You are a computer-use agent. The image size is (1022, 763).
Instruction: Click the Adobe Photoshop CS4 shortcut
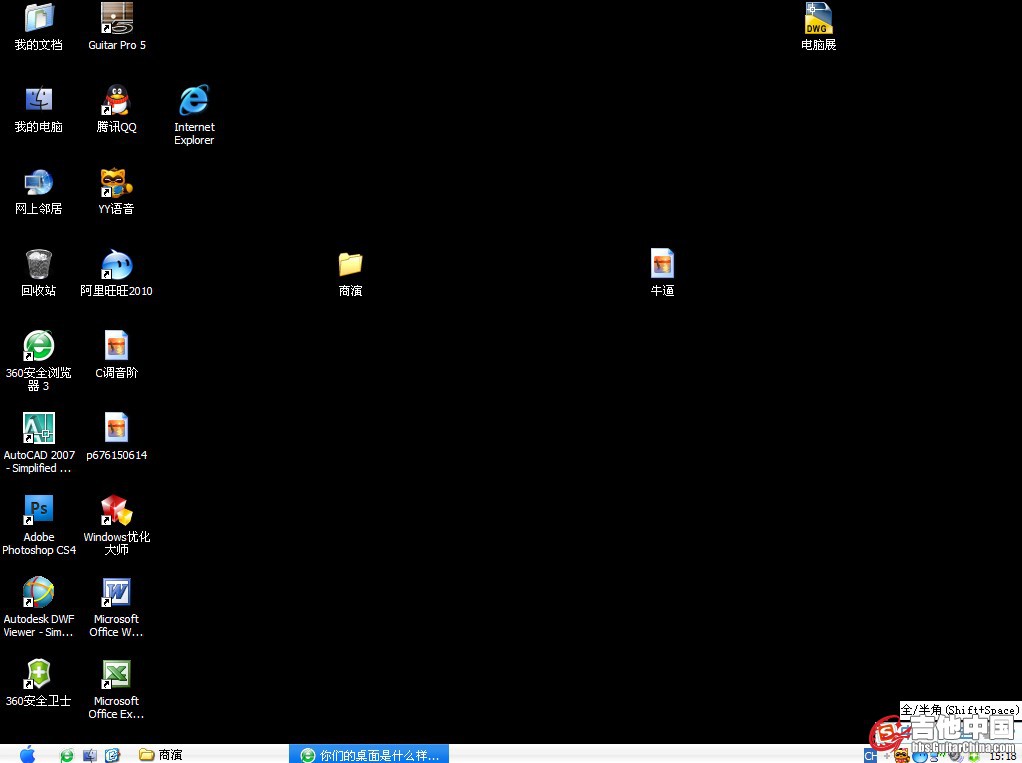coord(38,525)
